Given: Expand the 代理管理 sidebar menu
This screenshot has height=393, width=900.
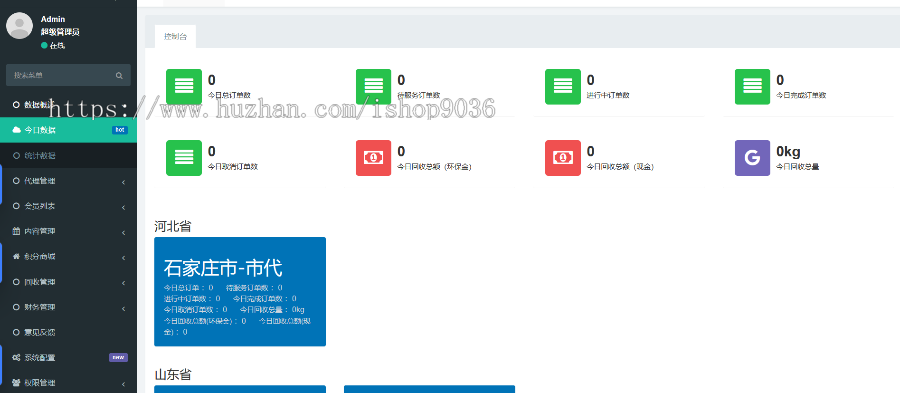Looking at the screenshot, I should 68,181.
